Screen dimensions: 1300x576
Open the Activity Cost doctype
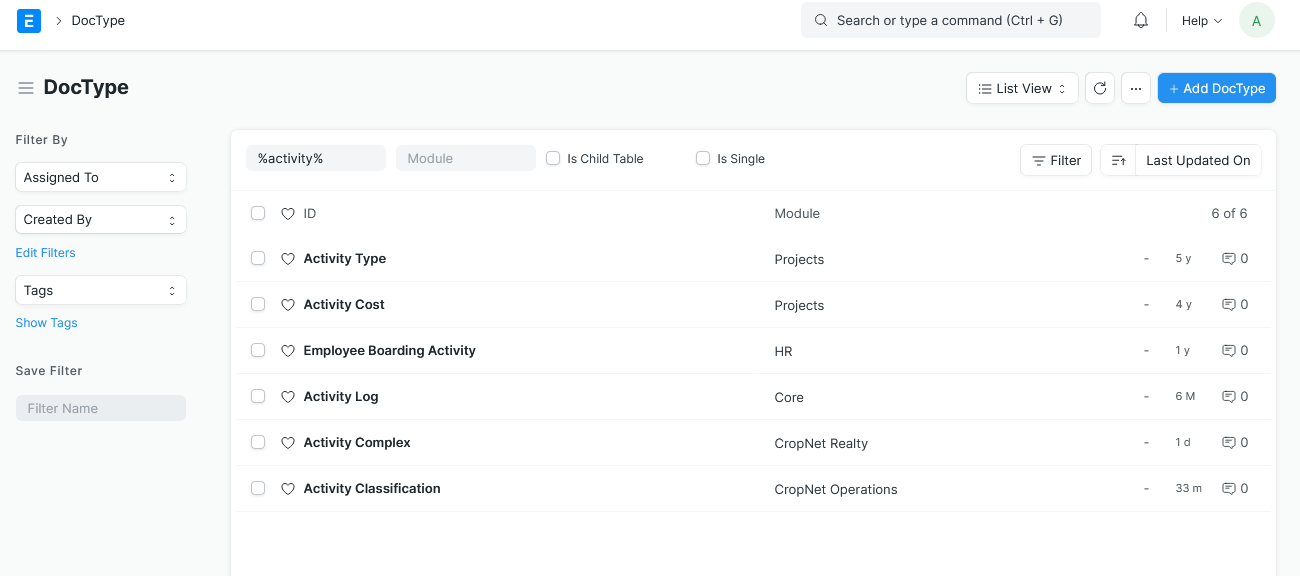pos(344,304)
